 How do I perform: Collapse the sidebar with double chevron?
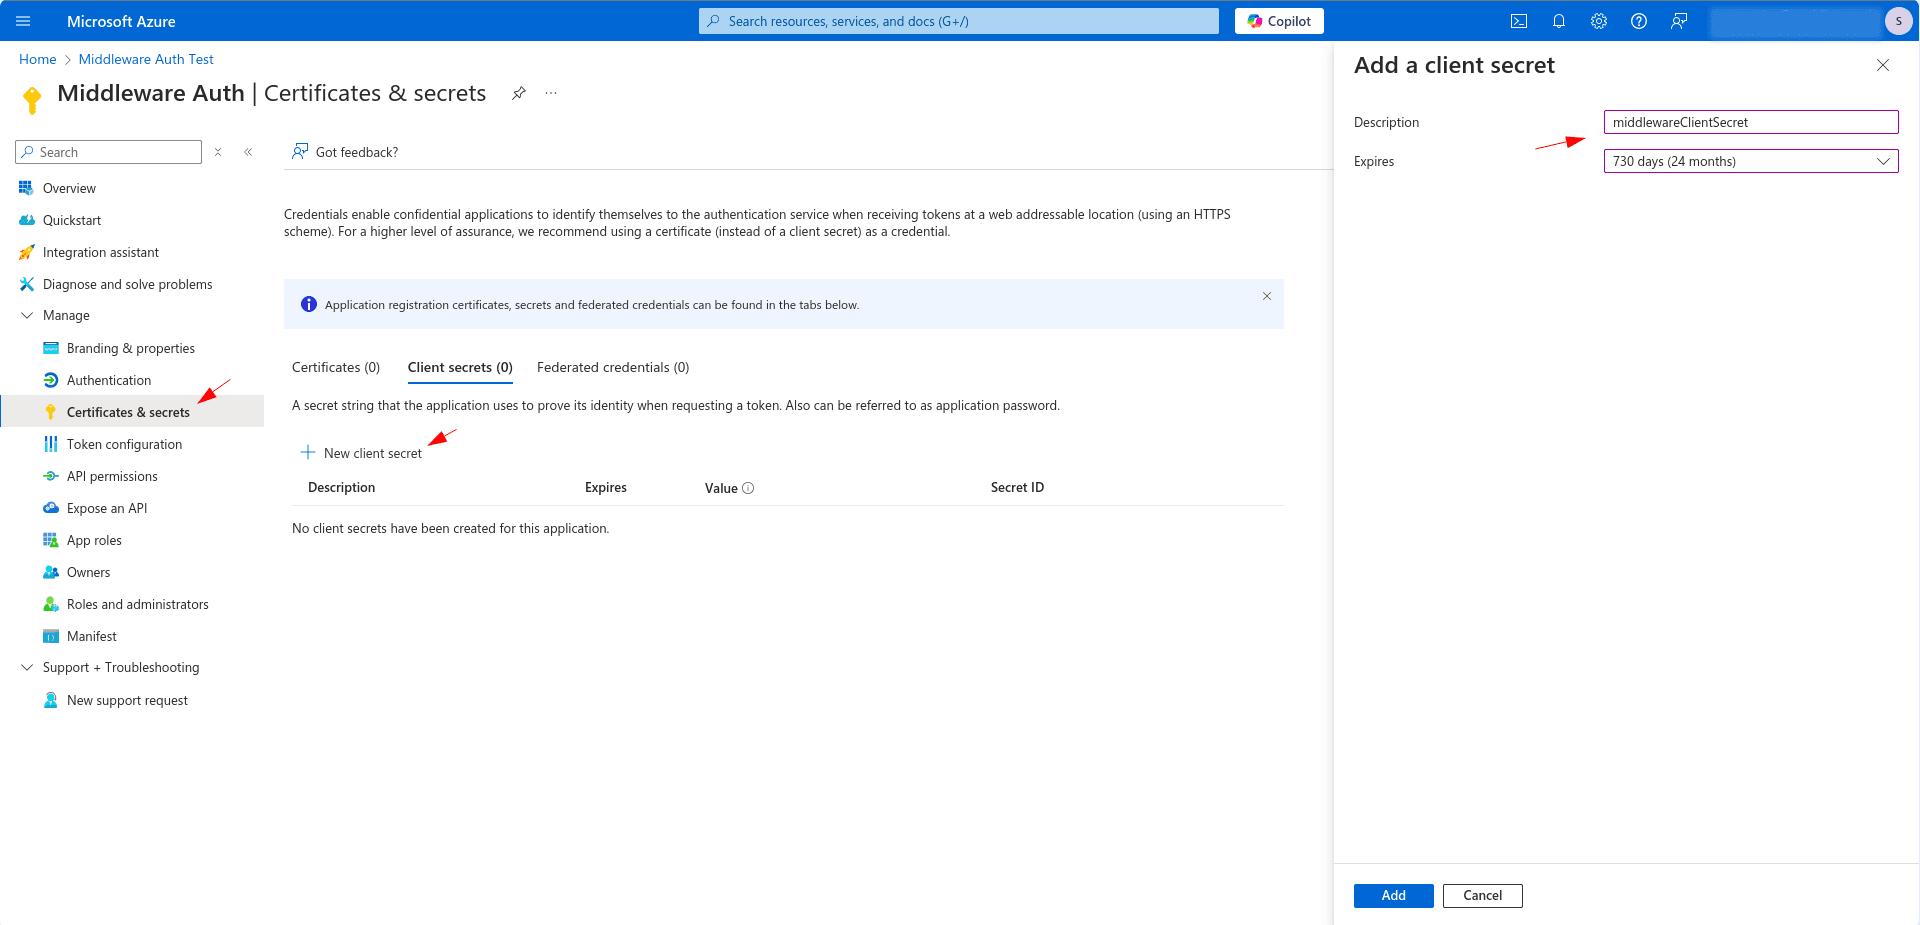point(248,152)
